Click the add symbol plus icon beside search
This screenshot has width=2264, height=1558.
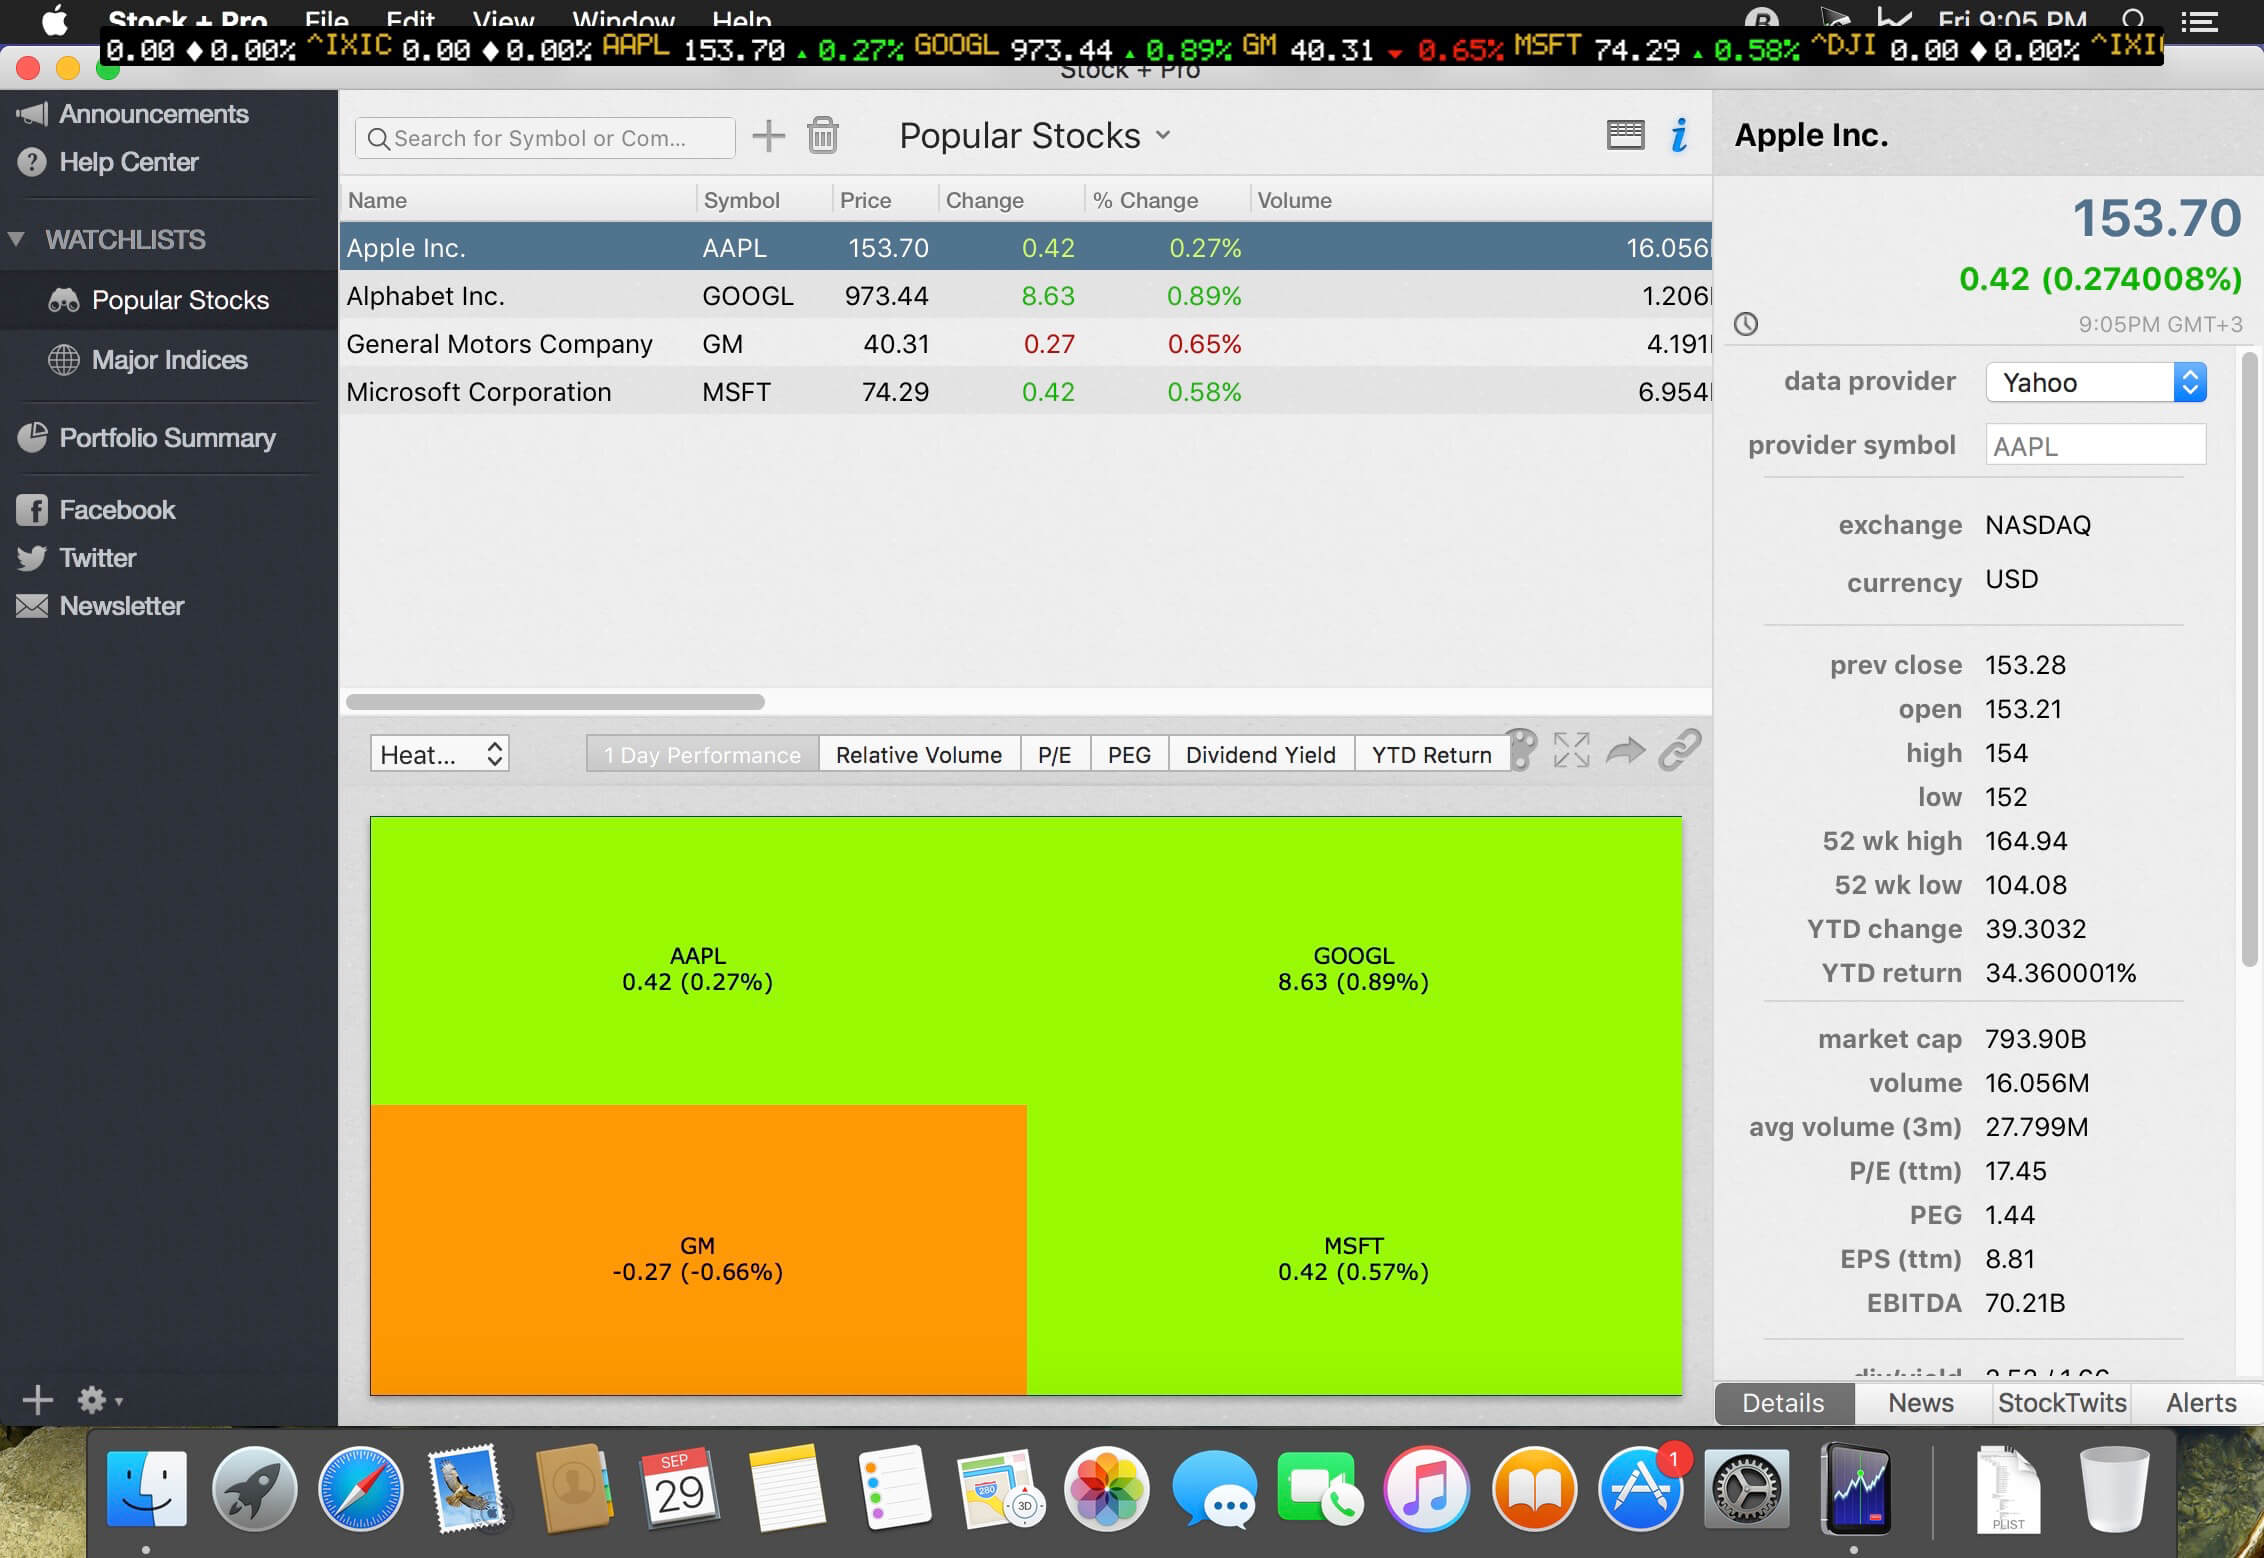(768, 136)
